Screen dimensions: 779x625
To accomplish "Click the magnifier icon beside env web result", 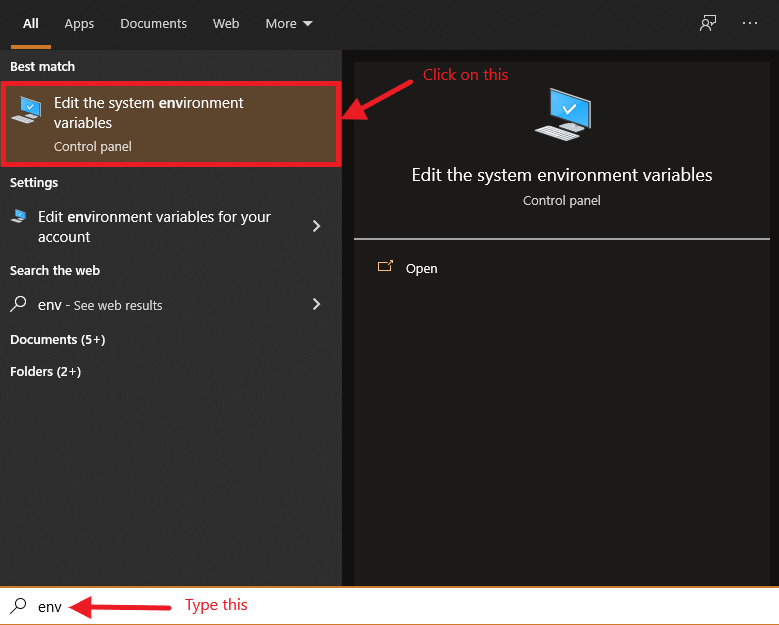I will [x=18, y=304].
